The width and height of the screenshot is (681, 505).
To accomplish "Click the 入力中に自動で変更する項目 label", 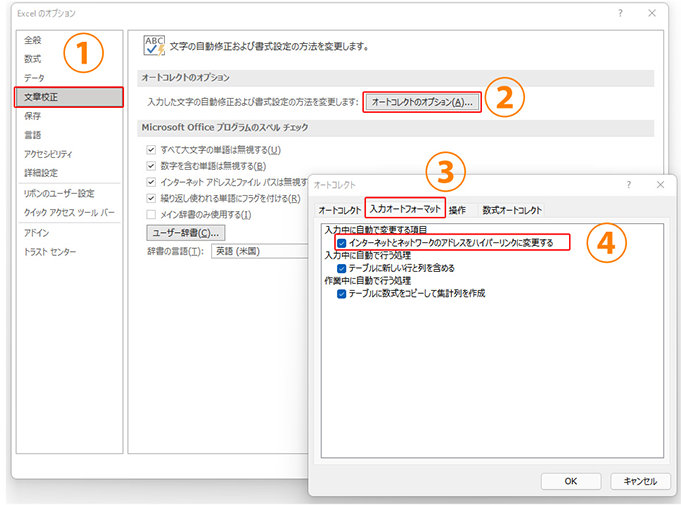I will point(376,230).
